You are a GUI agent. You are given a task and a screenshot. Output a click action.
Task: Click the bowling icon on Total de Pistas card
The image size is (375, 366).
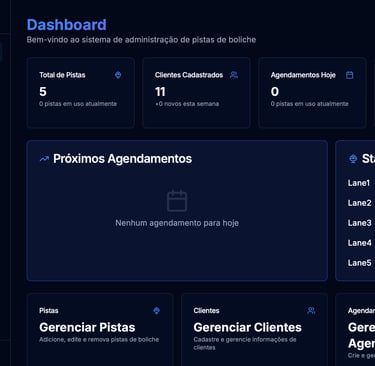pyautogui.click(x=118, y=75)
